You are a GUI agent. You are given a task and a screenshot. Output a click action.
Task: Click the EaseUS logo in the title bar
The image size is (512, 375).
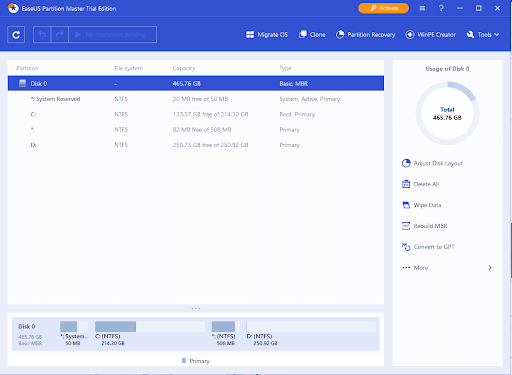[x=13, y=8]
